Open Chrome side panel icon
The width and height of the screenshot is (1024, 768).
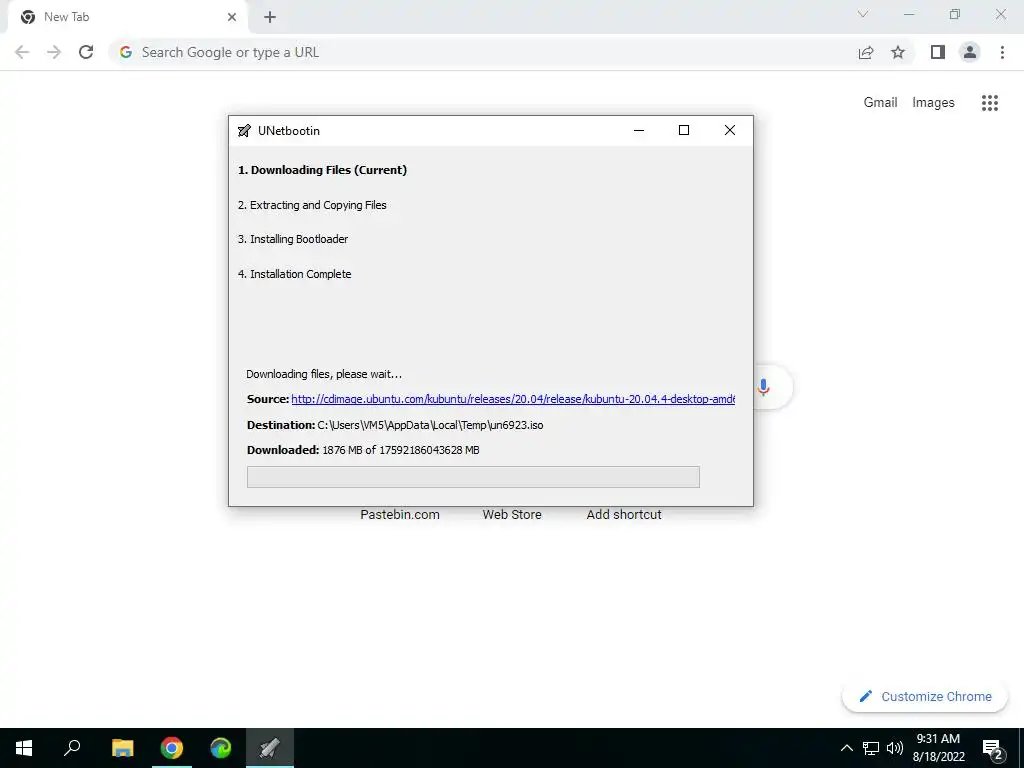[x=938, y=52]
